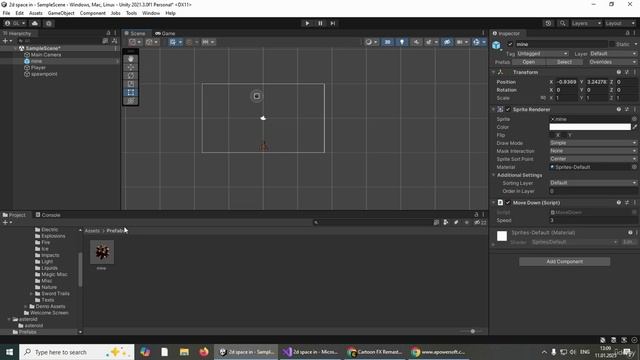The width and height of the screenshot is (640, 360).
Task: Open the Mask Interaction dropdown
Action: [x=593, y=151]
